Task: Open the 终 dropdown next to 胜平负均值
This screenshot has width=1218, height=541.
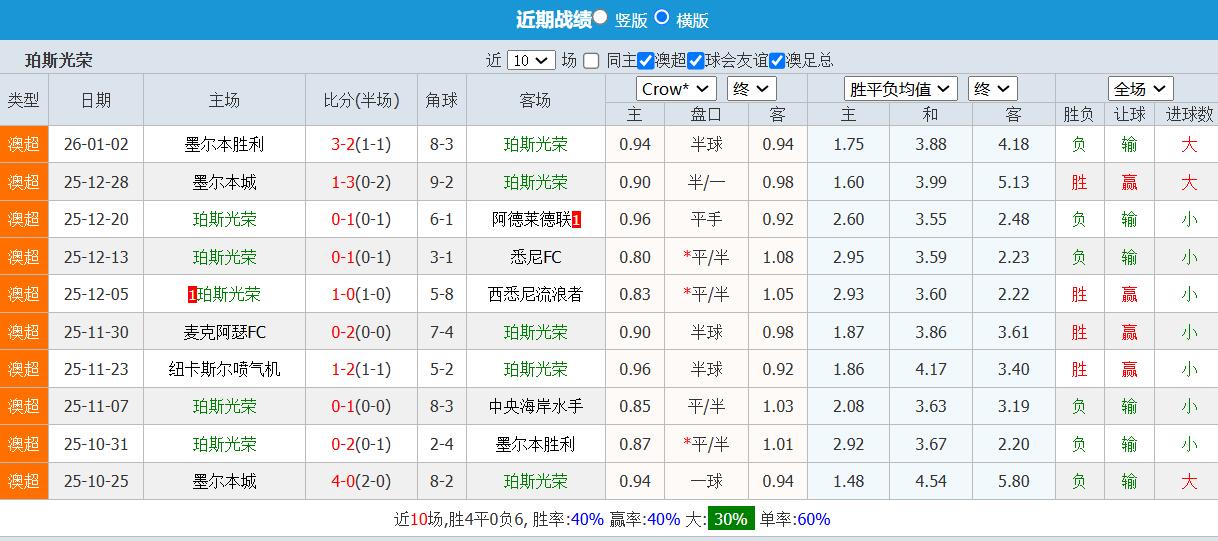Action: tap(993, 89)
